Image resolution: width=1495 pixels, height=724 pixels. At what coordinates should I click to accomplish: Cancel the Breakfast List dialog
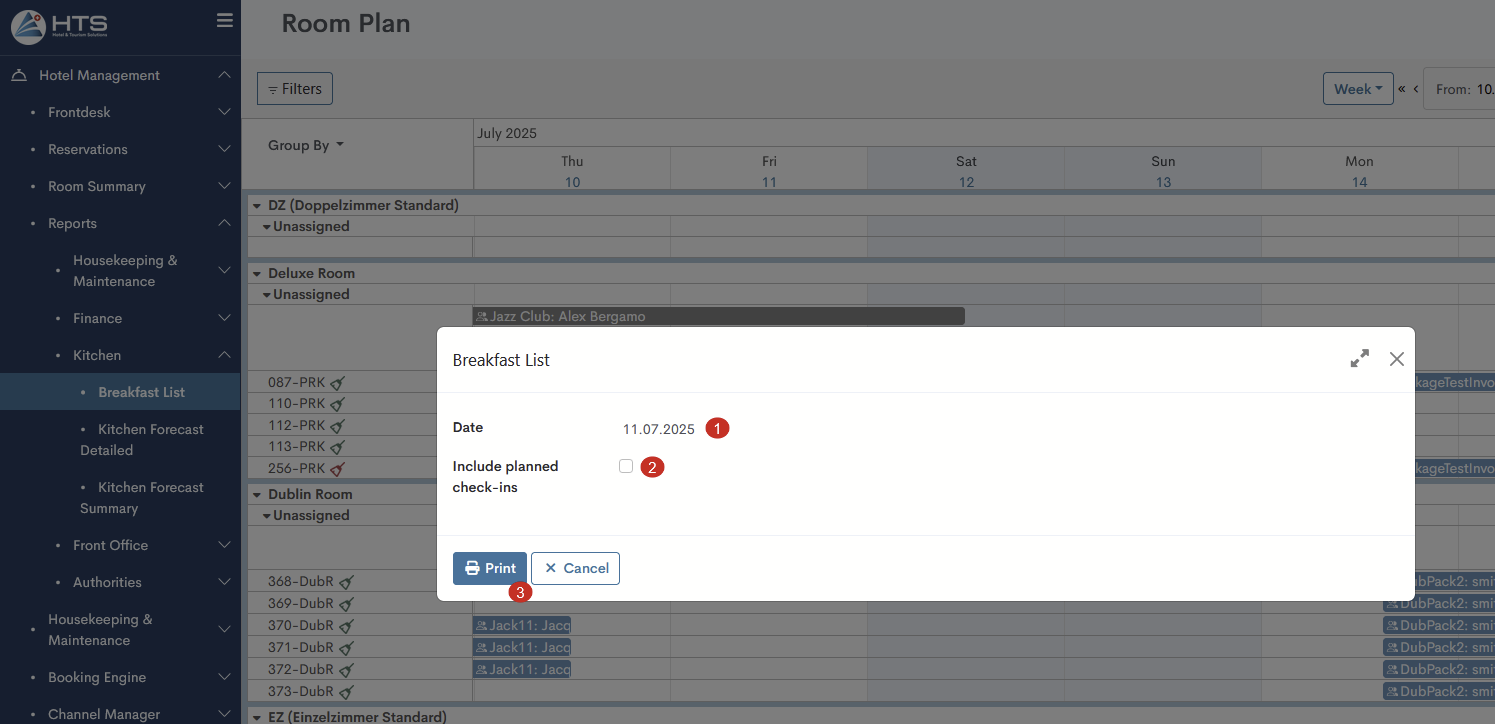pyautogui.click(x=575, y=568)
